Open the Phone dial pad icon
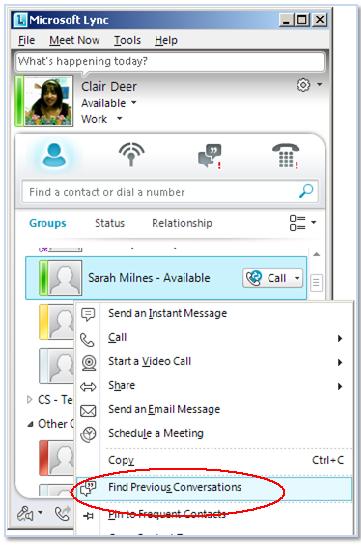The width and height of the screenshot is (361, 547). point(285,156)
